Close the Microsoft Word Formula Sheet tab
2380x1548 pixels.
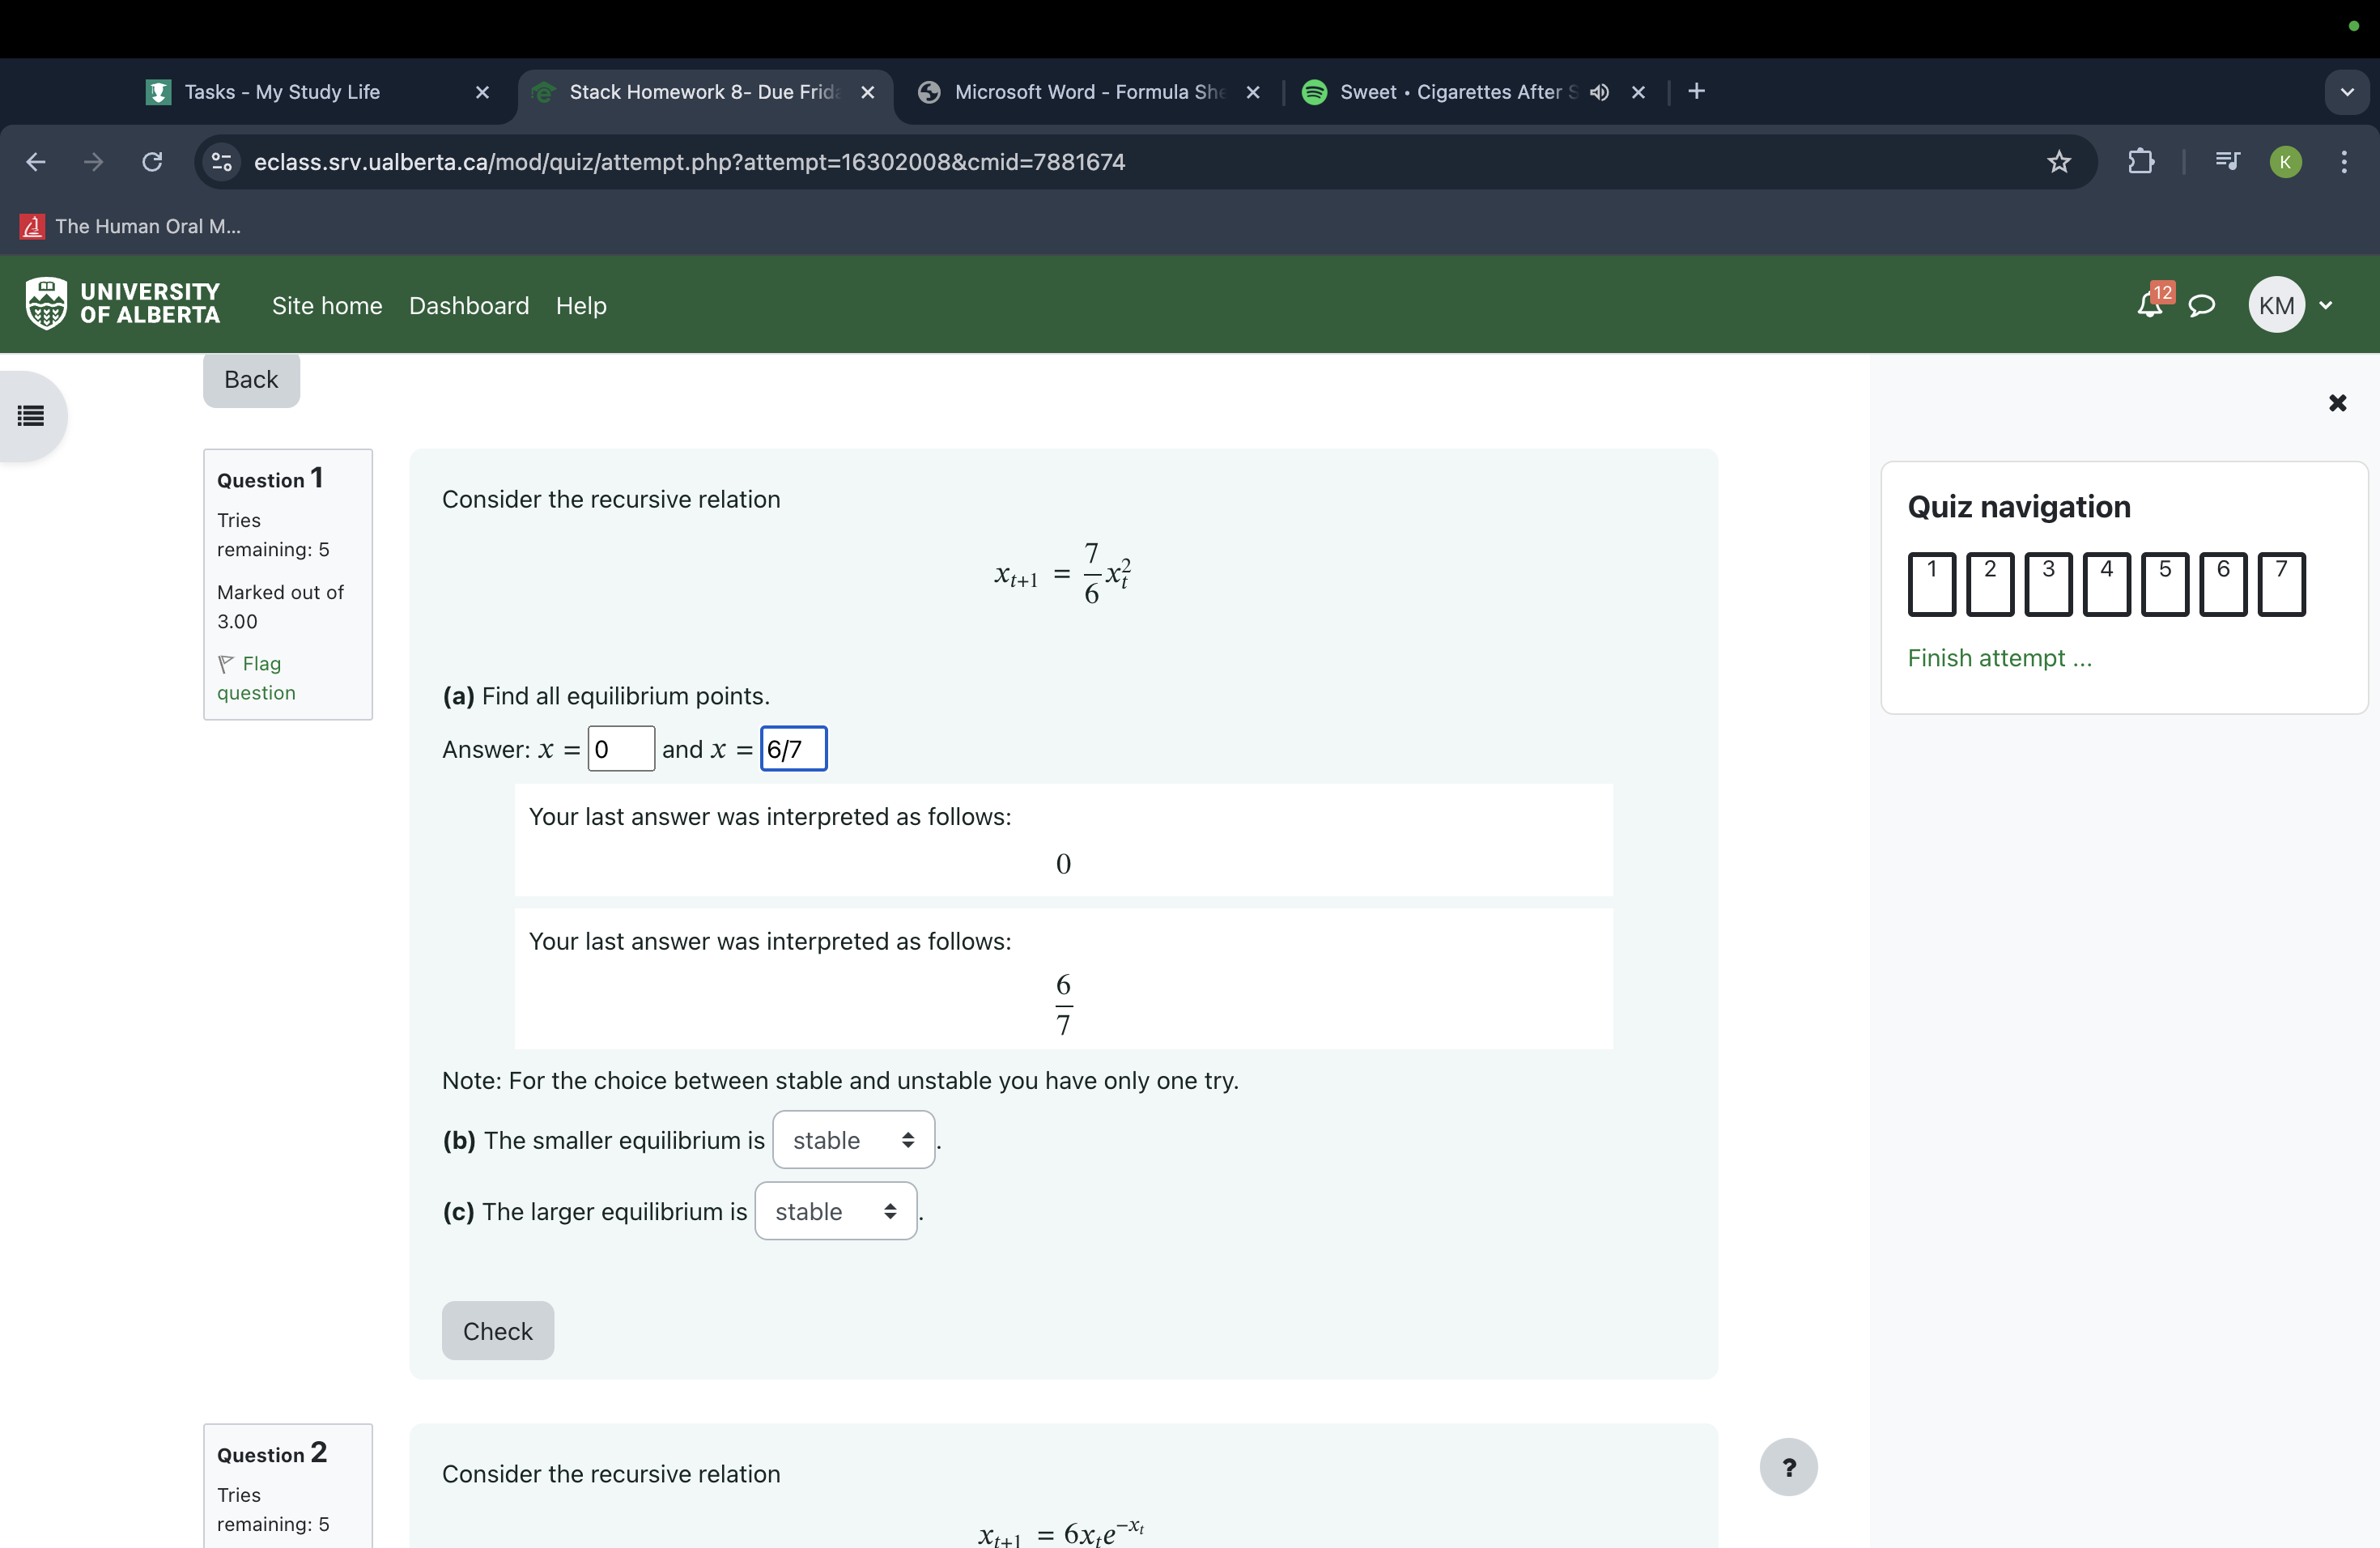[1253, 92]
